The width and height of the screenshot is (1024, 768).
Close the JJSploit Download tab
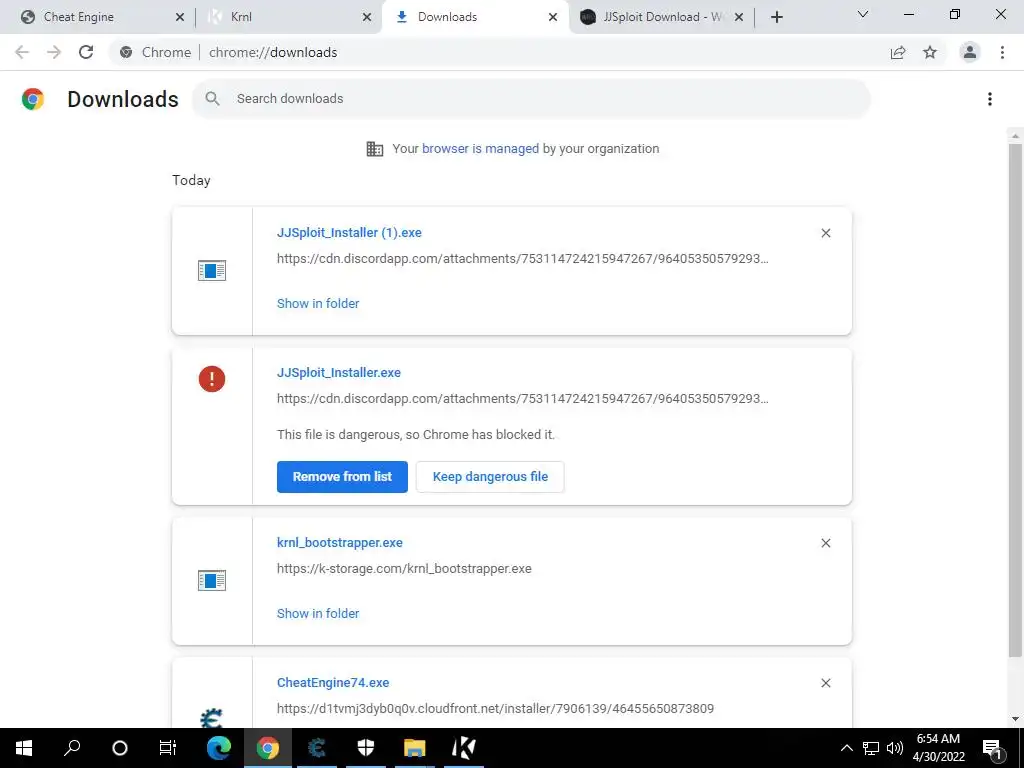pyautogui.click(x=739, y=17)
